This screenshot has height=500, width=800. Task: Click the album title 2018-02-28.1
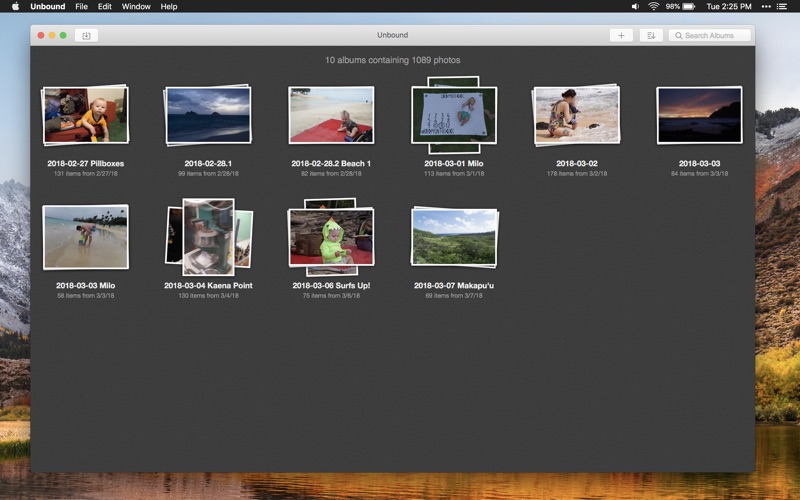point(208,163)
